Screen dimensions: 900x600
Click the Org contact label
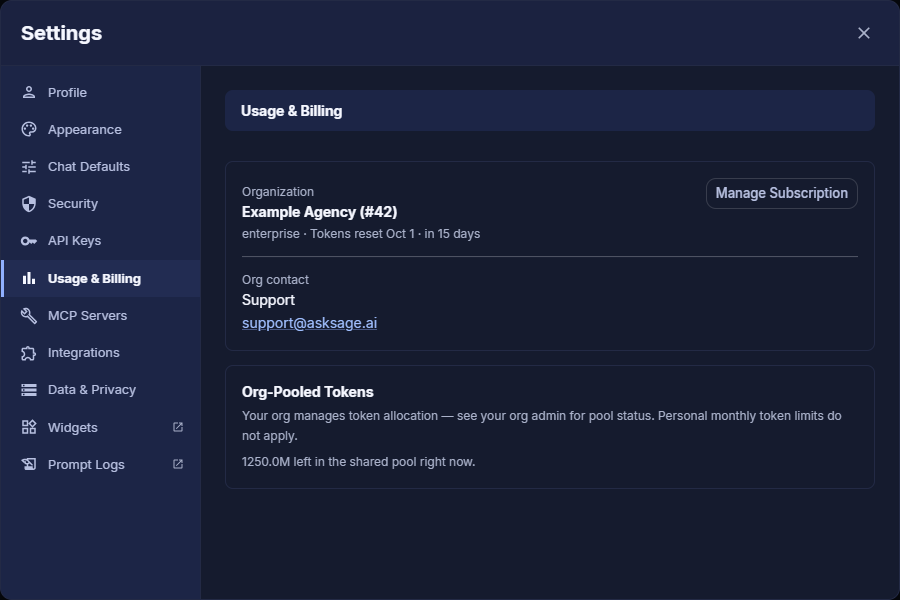click(x=275, y=280)
